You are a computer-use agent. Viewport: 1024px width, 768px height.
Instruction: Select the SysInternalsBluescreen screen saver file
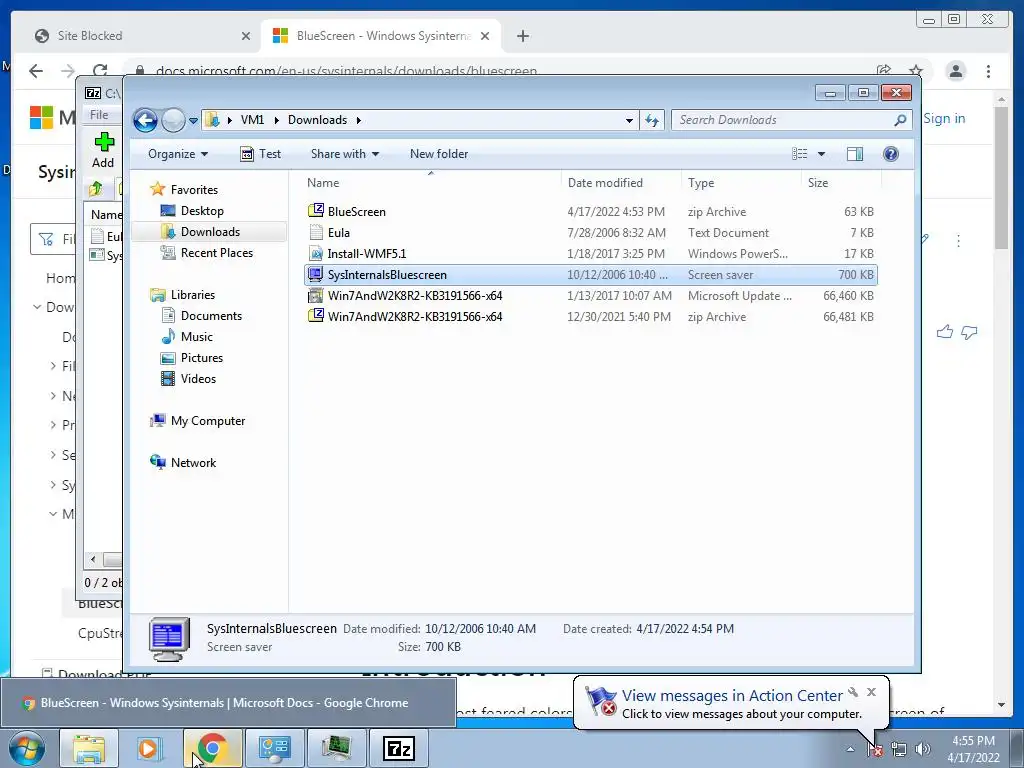pyautogui.click(x=590, y=275)
